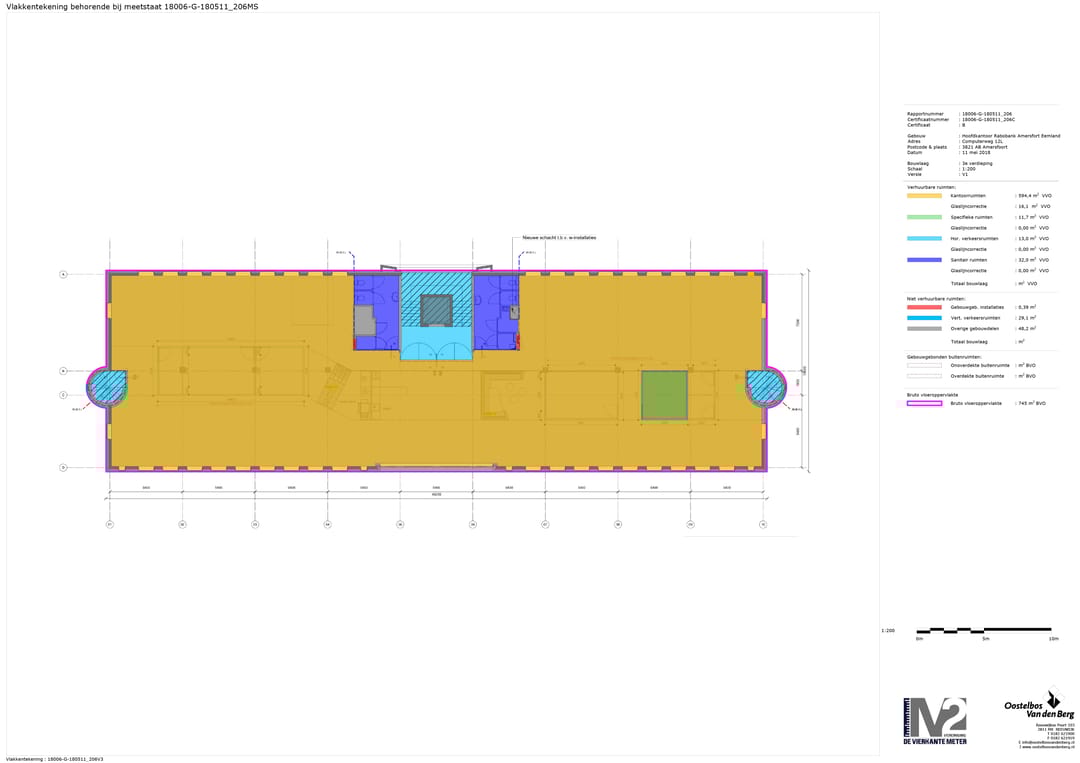1080x763 pixels.
Task: Click the 'Nieuwe schacht' annotation label
Action: coord(559,238)
